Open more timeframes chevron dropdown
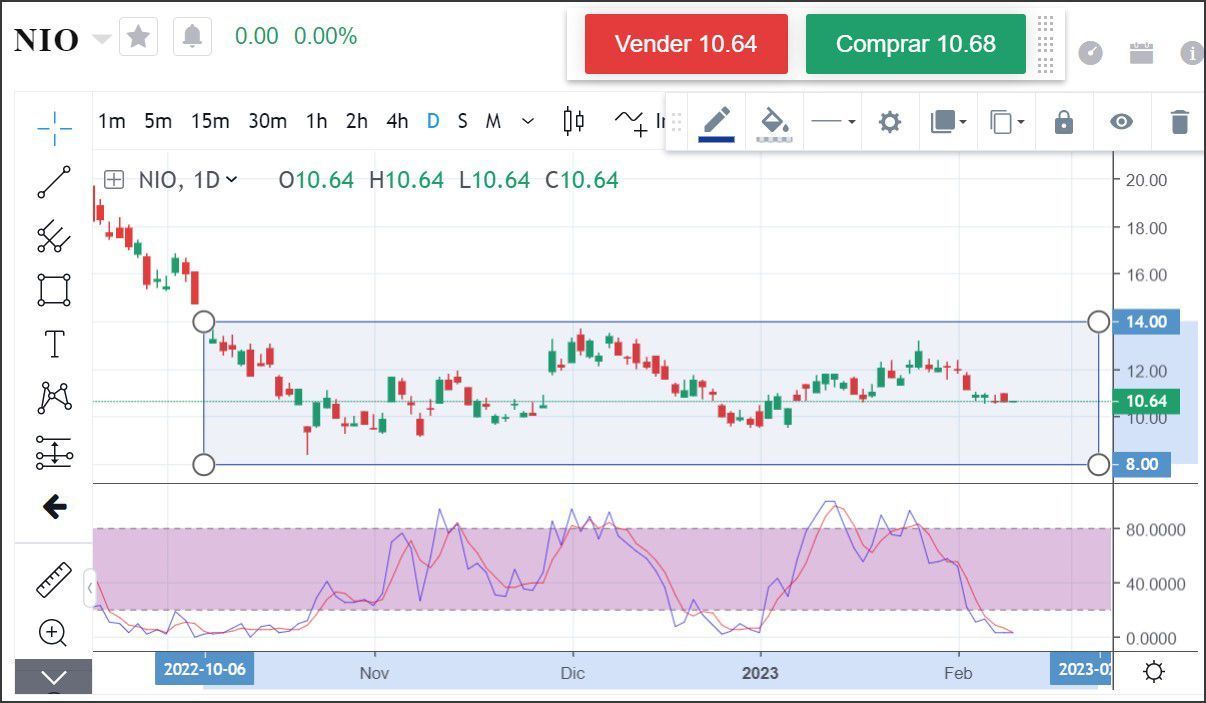 (x=528, y=121)
